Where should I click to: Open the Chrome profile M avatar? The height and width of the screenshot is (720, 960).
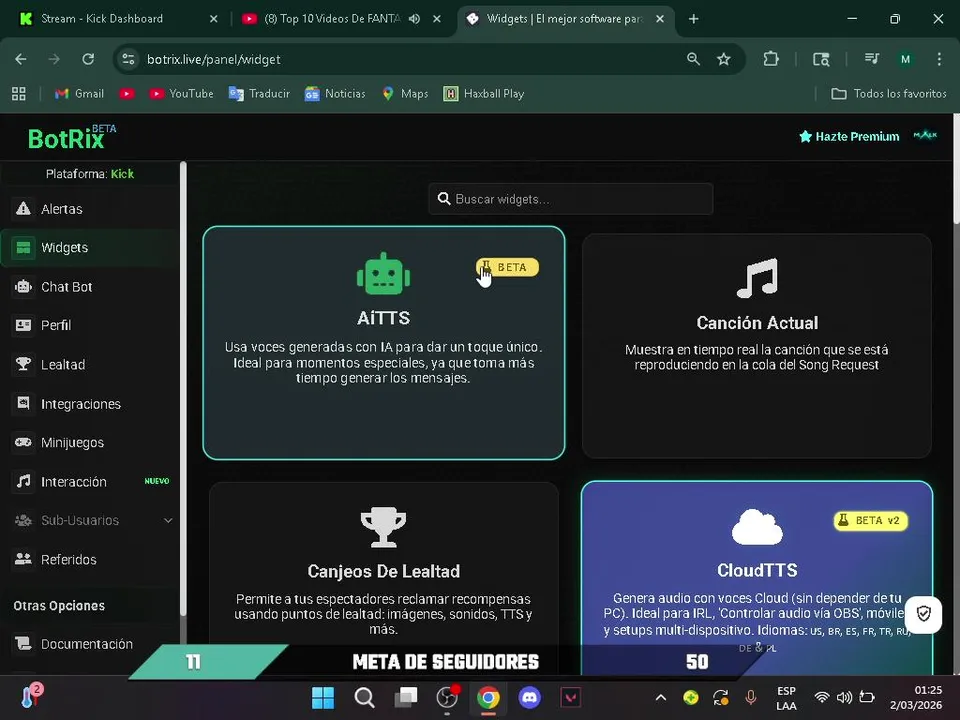[x=905, y=59]
